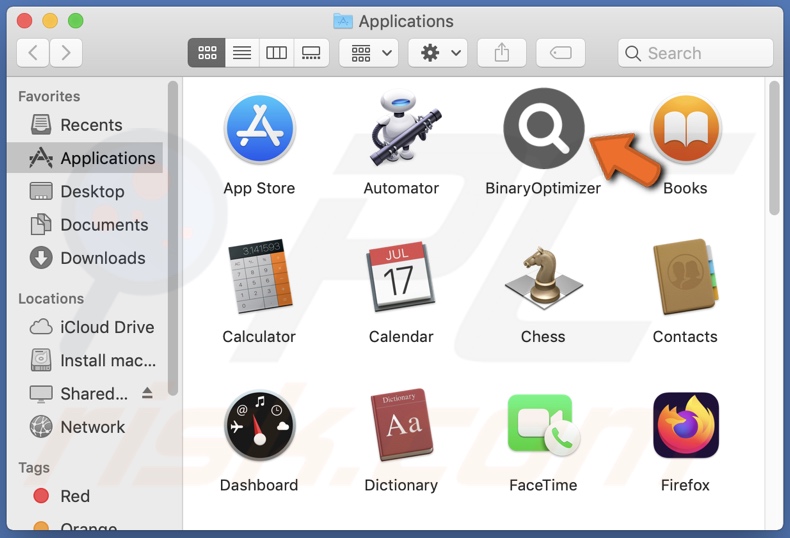Open iCloud Drive in the sidebar
Image resolution: width=790 pixels, height=538 pixels.
pos(86,327)
